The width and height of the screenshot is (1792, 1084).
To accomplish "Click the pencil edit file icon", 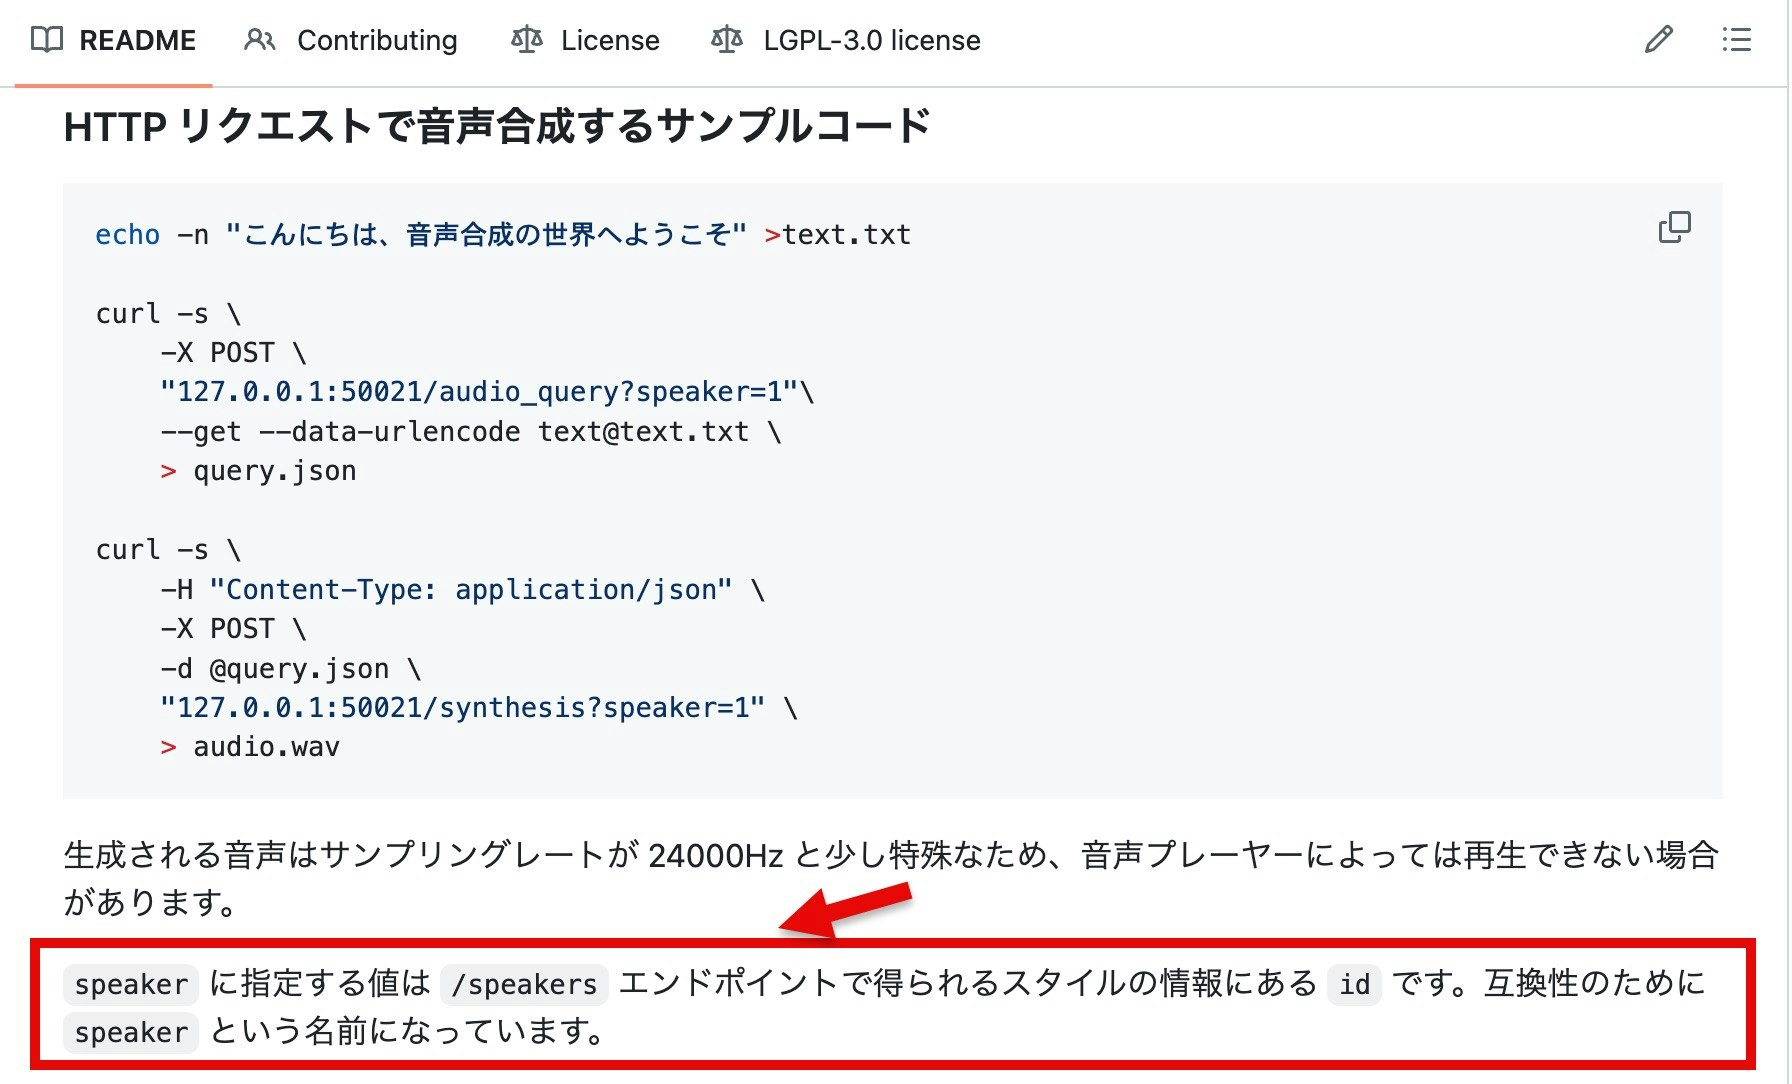I will coord(1659,40).
